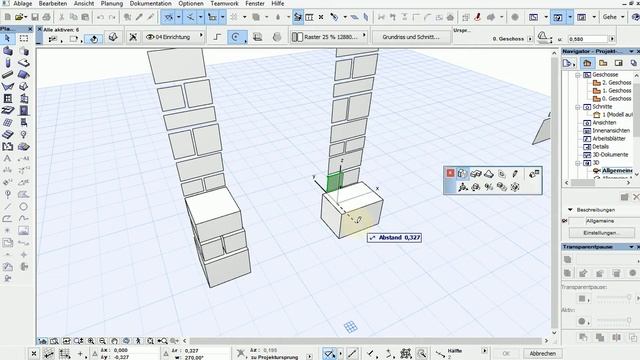640x360 pixels.
Task: Select the Arrow tool in the toolbox
Action: click(7, 38)
